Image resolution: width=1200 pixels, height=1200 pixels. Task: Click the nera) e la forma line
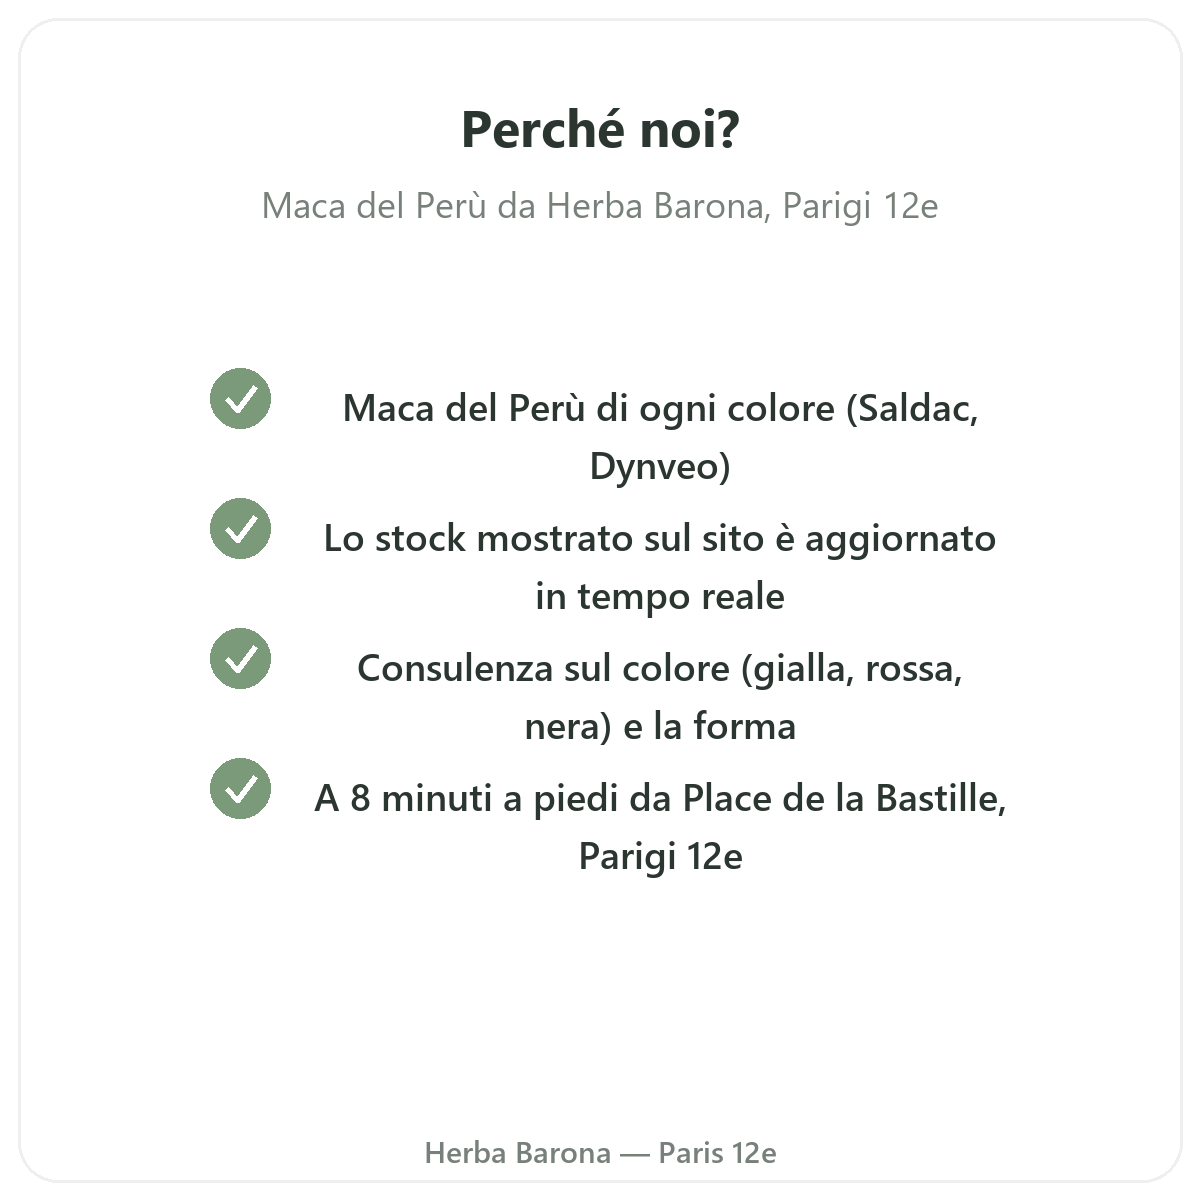tap(660, 726)
